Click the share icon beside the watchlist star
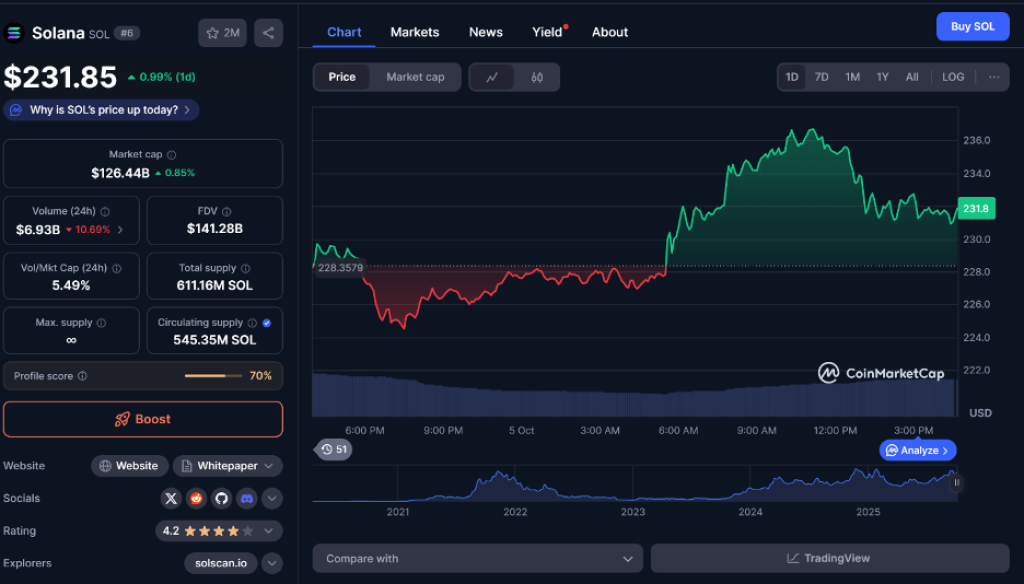The image size is (1024, 584). pos(268,33)
